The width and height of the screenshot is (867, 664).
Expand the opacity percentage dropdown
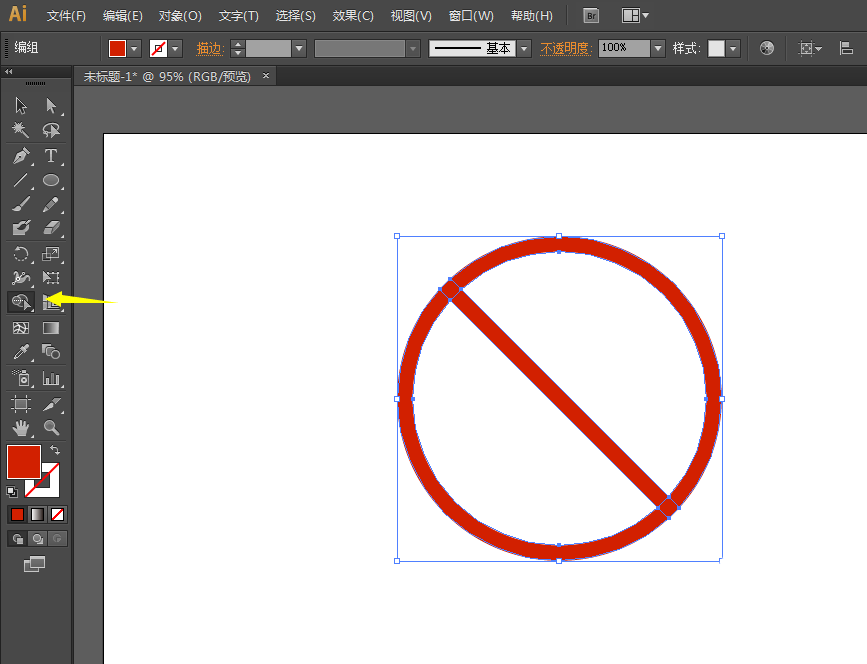657,48
